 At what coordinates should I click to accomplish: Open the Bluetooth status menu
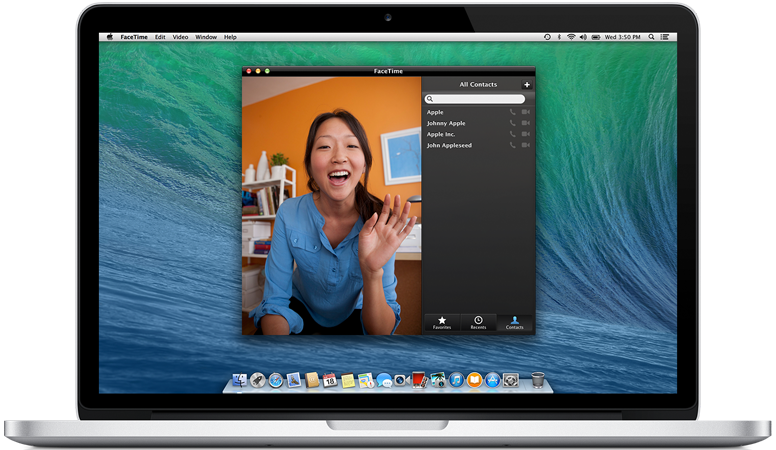click(x=559, y=37)
